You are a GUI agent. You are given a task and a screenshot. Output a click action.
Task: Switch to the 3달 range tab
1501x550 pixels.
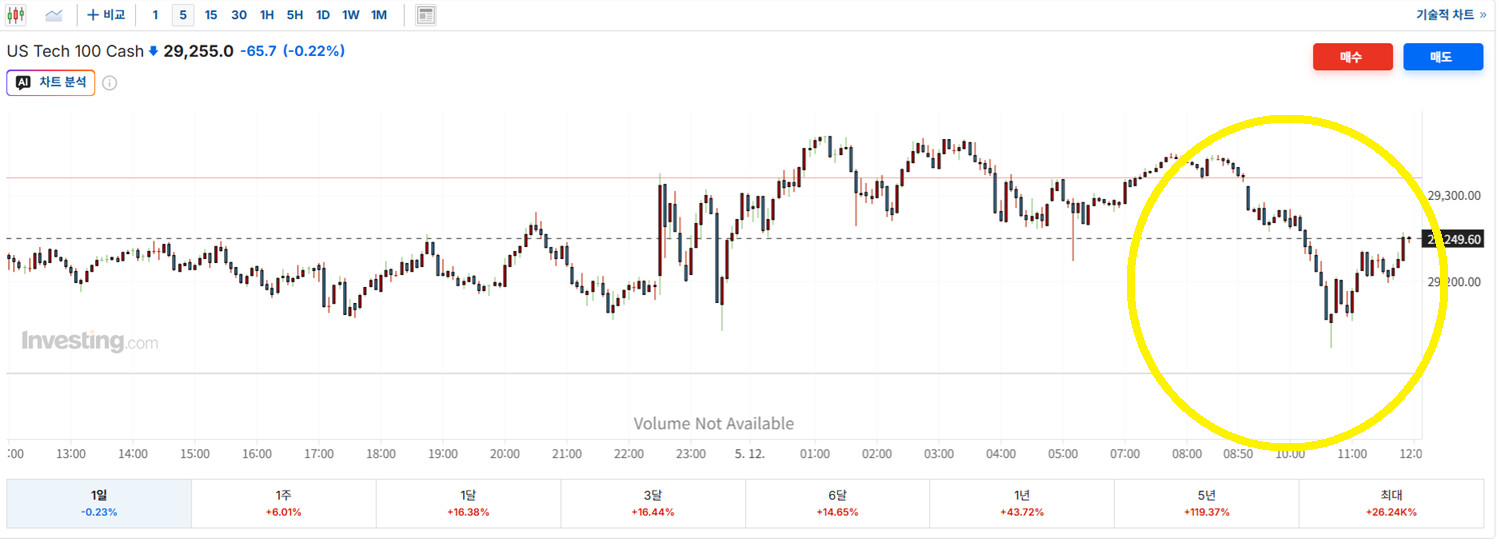[653, 503]
